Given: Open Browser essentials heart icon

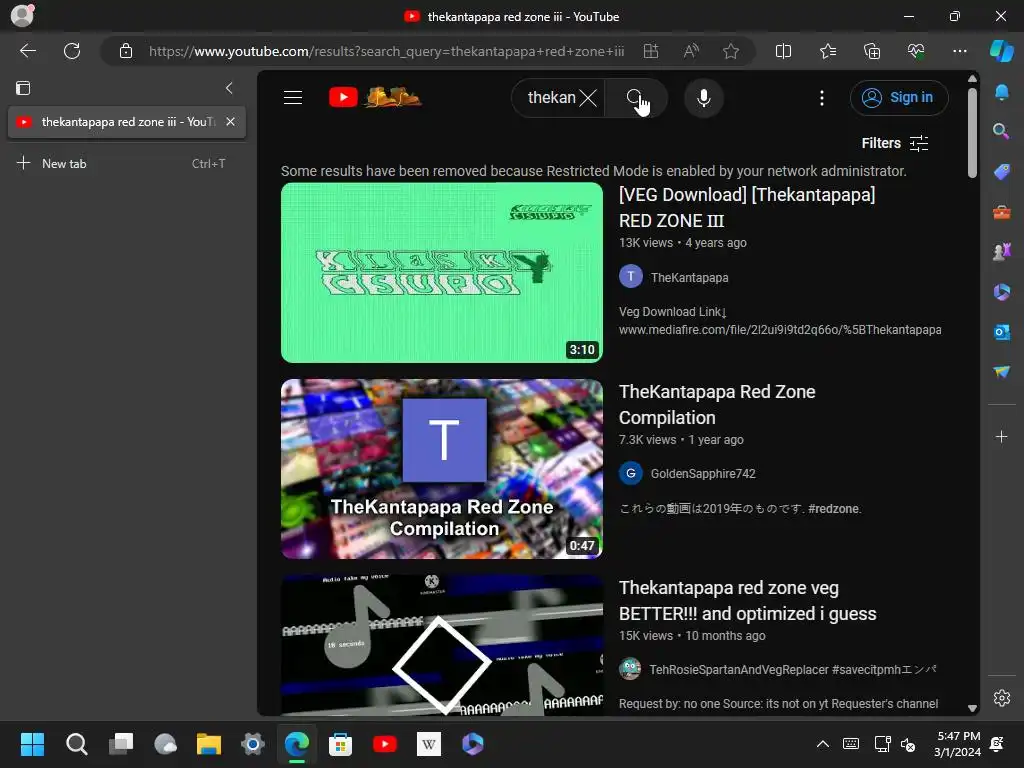Looking at the screenshot, I should click(916, 51).
